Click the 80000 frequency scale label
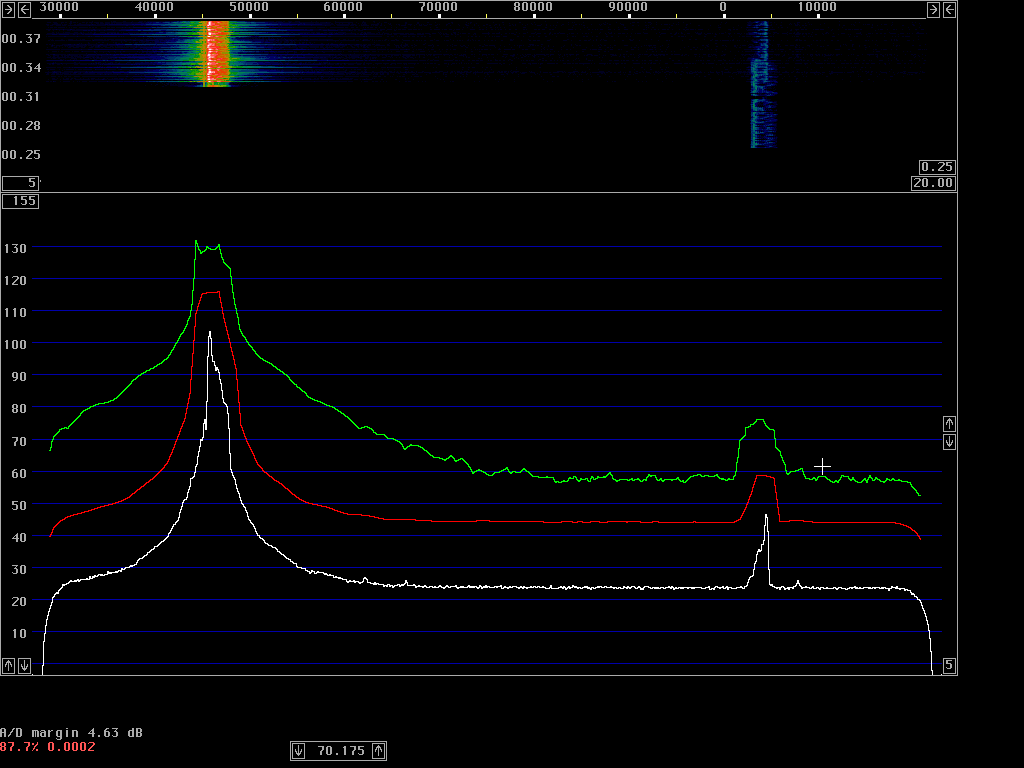The height and width of the screenshot is (768, 1024). click(x=533, y=7)
